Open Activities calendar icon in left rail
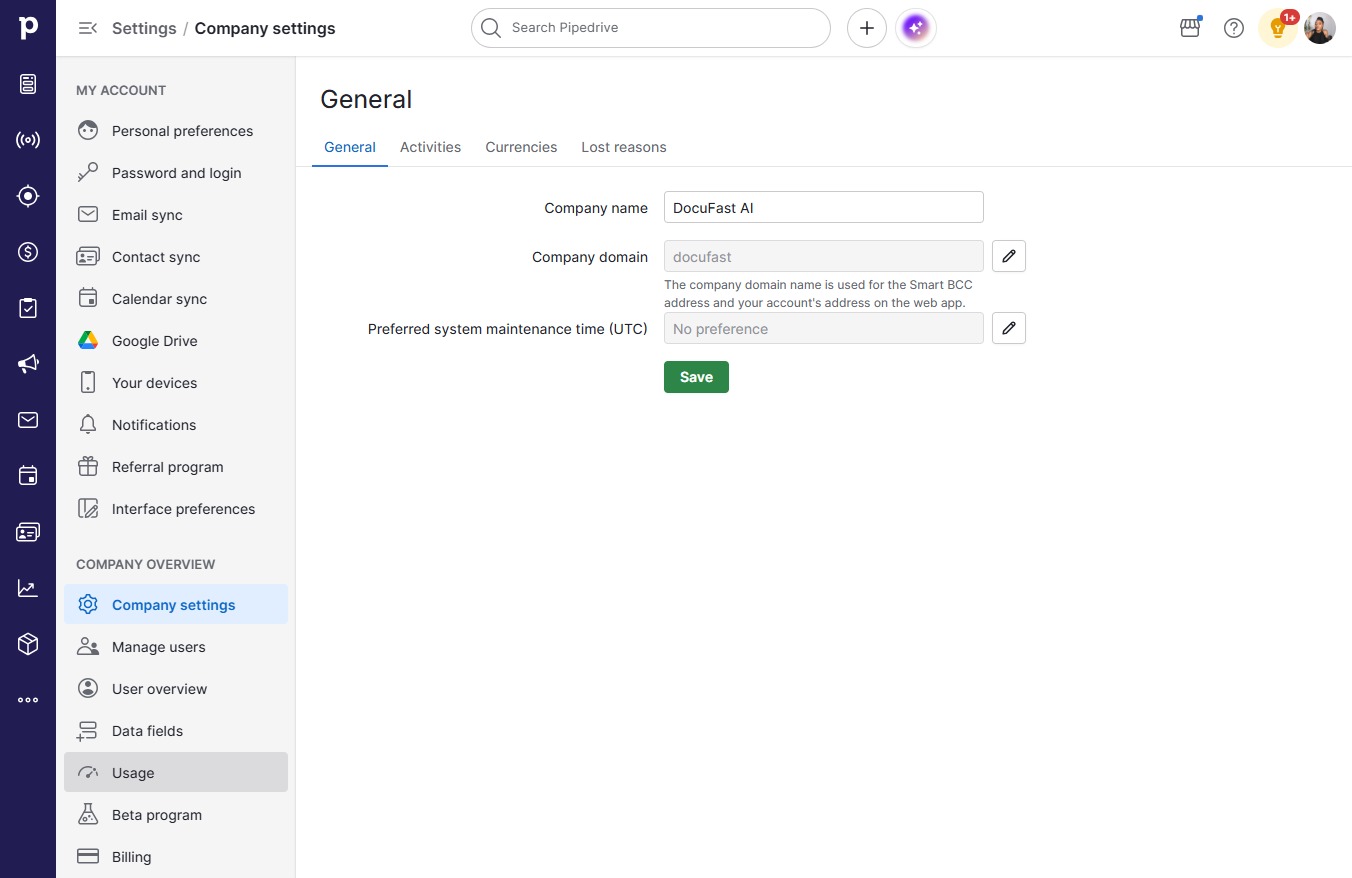Screen dimensions: 1352x878 (x=28, y=476)
